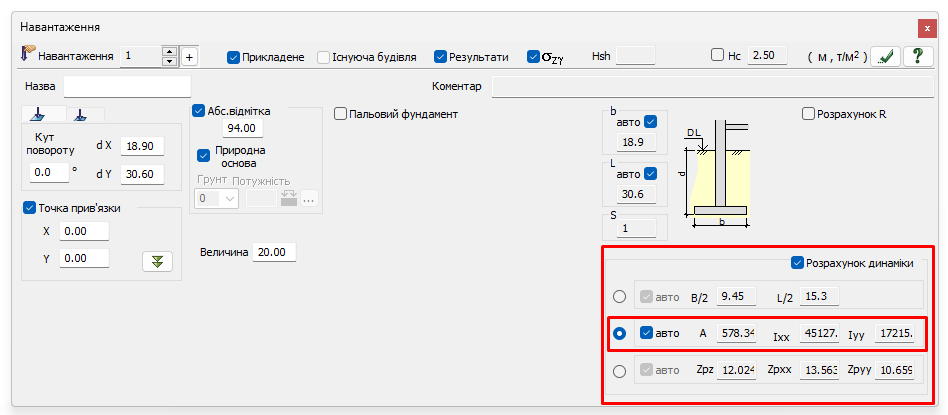948x415 pixels.
Task: Click the green double-down arrow button
Action: click(156, 261)
